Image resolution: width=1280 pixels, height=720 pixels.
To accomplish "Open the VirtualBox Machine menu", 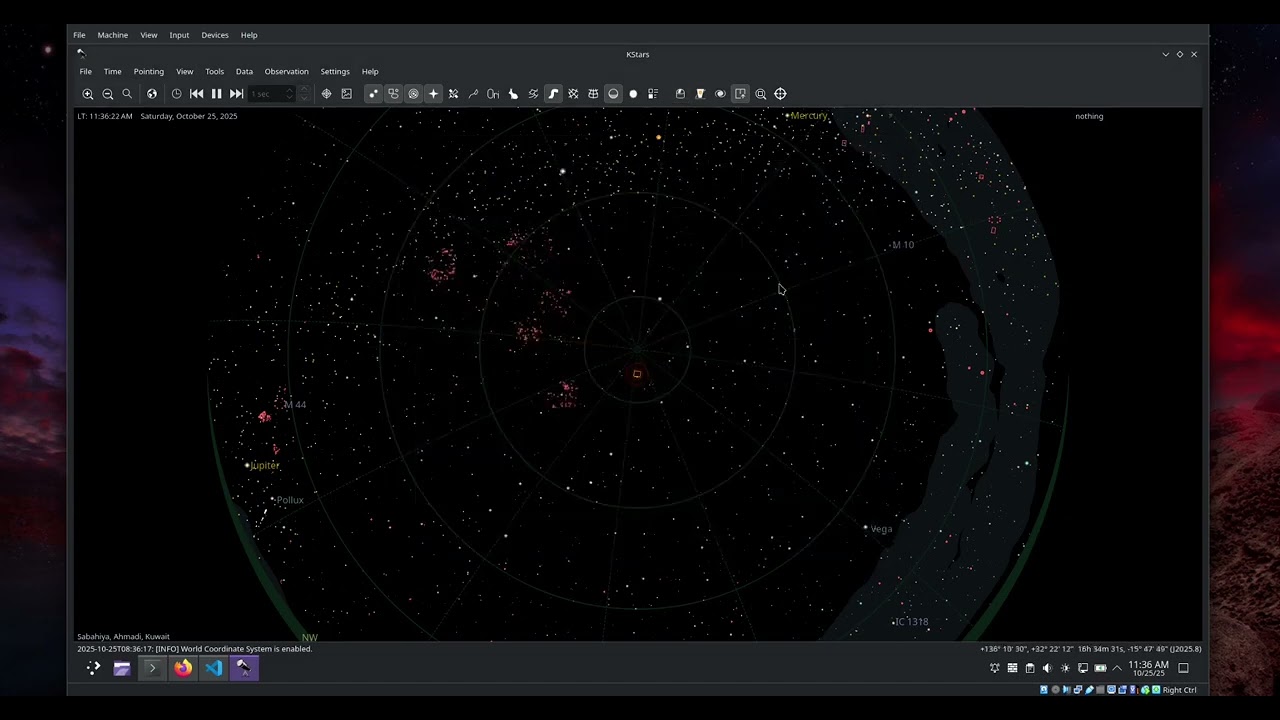I will tap(113, 35).
